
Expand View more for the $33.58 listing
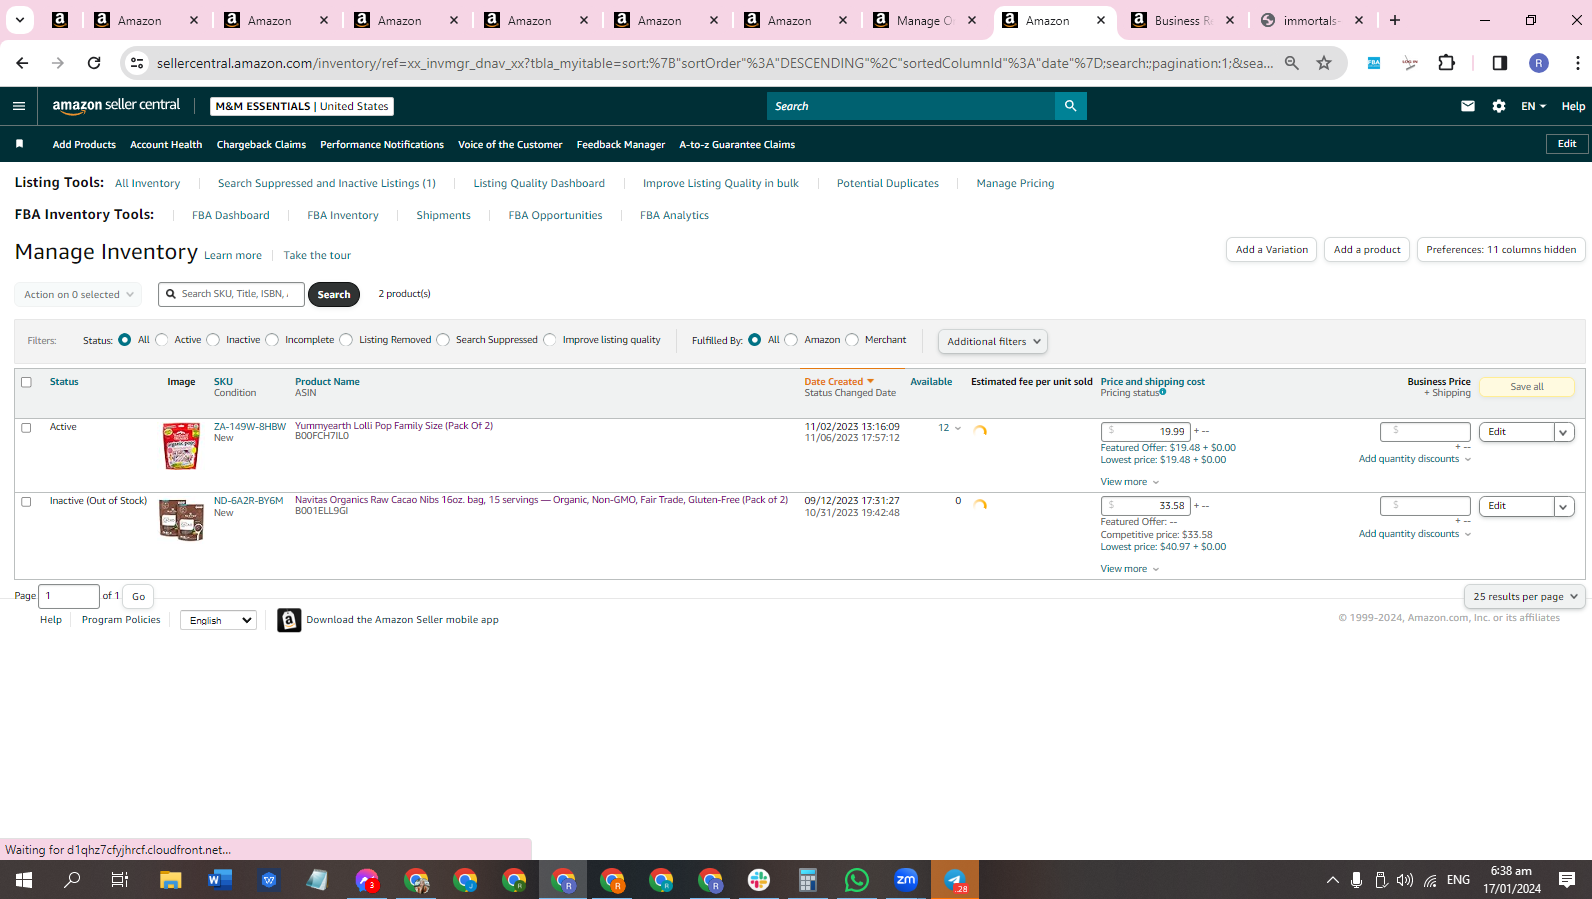[x=1130, y=569]
